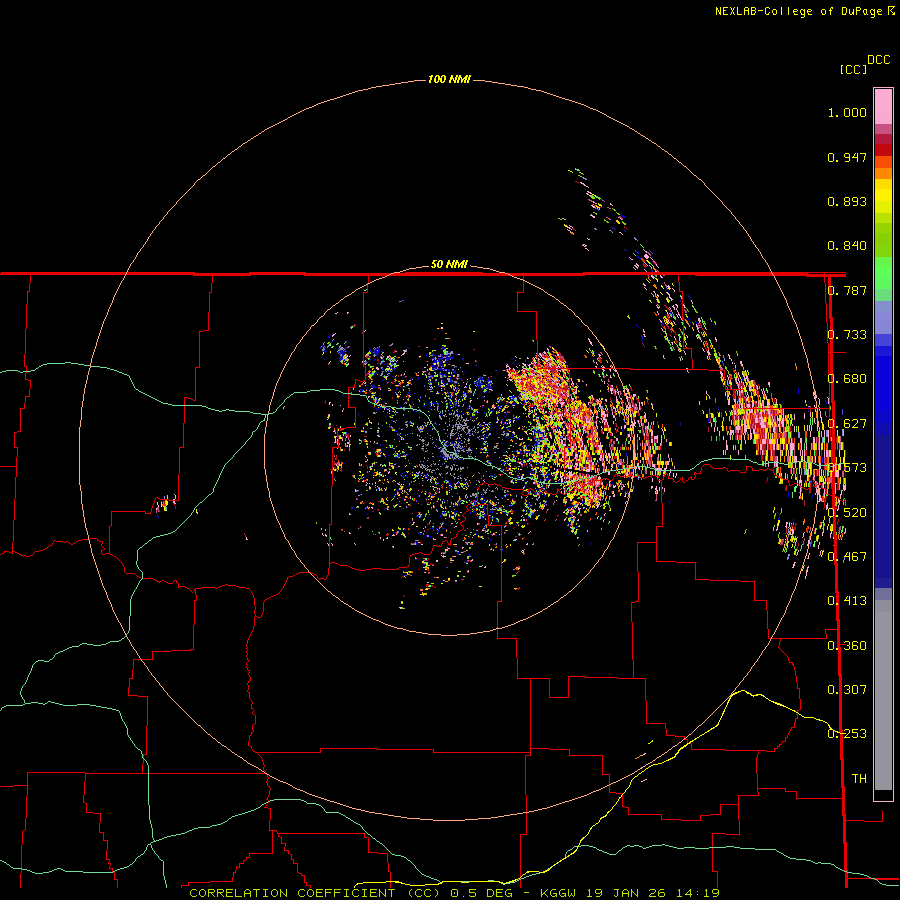Select the 0.520 color scale value
This screenshot has width=900, height=900.
847,513
